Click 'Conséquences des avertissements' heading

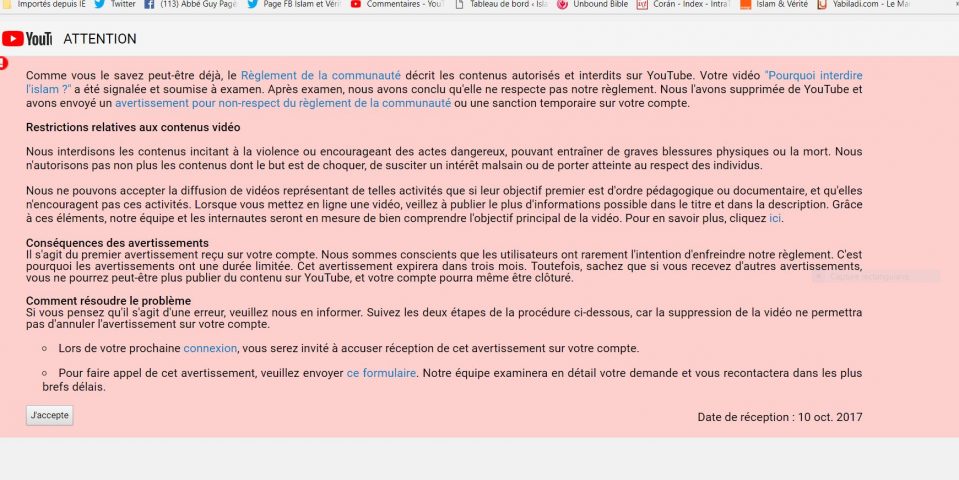tap(117, 243)
